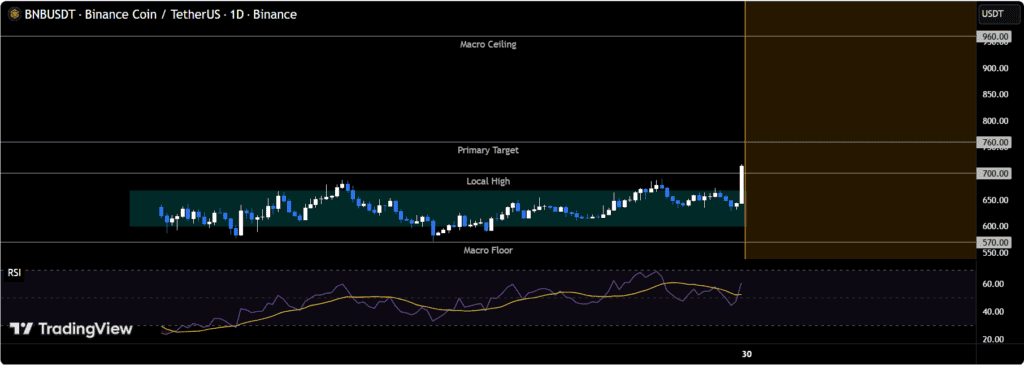Open the RSI indicator legend
This screenshot has height=365, width=1024.
pos(14,274)
